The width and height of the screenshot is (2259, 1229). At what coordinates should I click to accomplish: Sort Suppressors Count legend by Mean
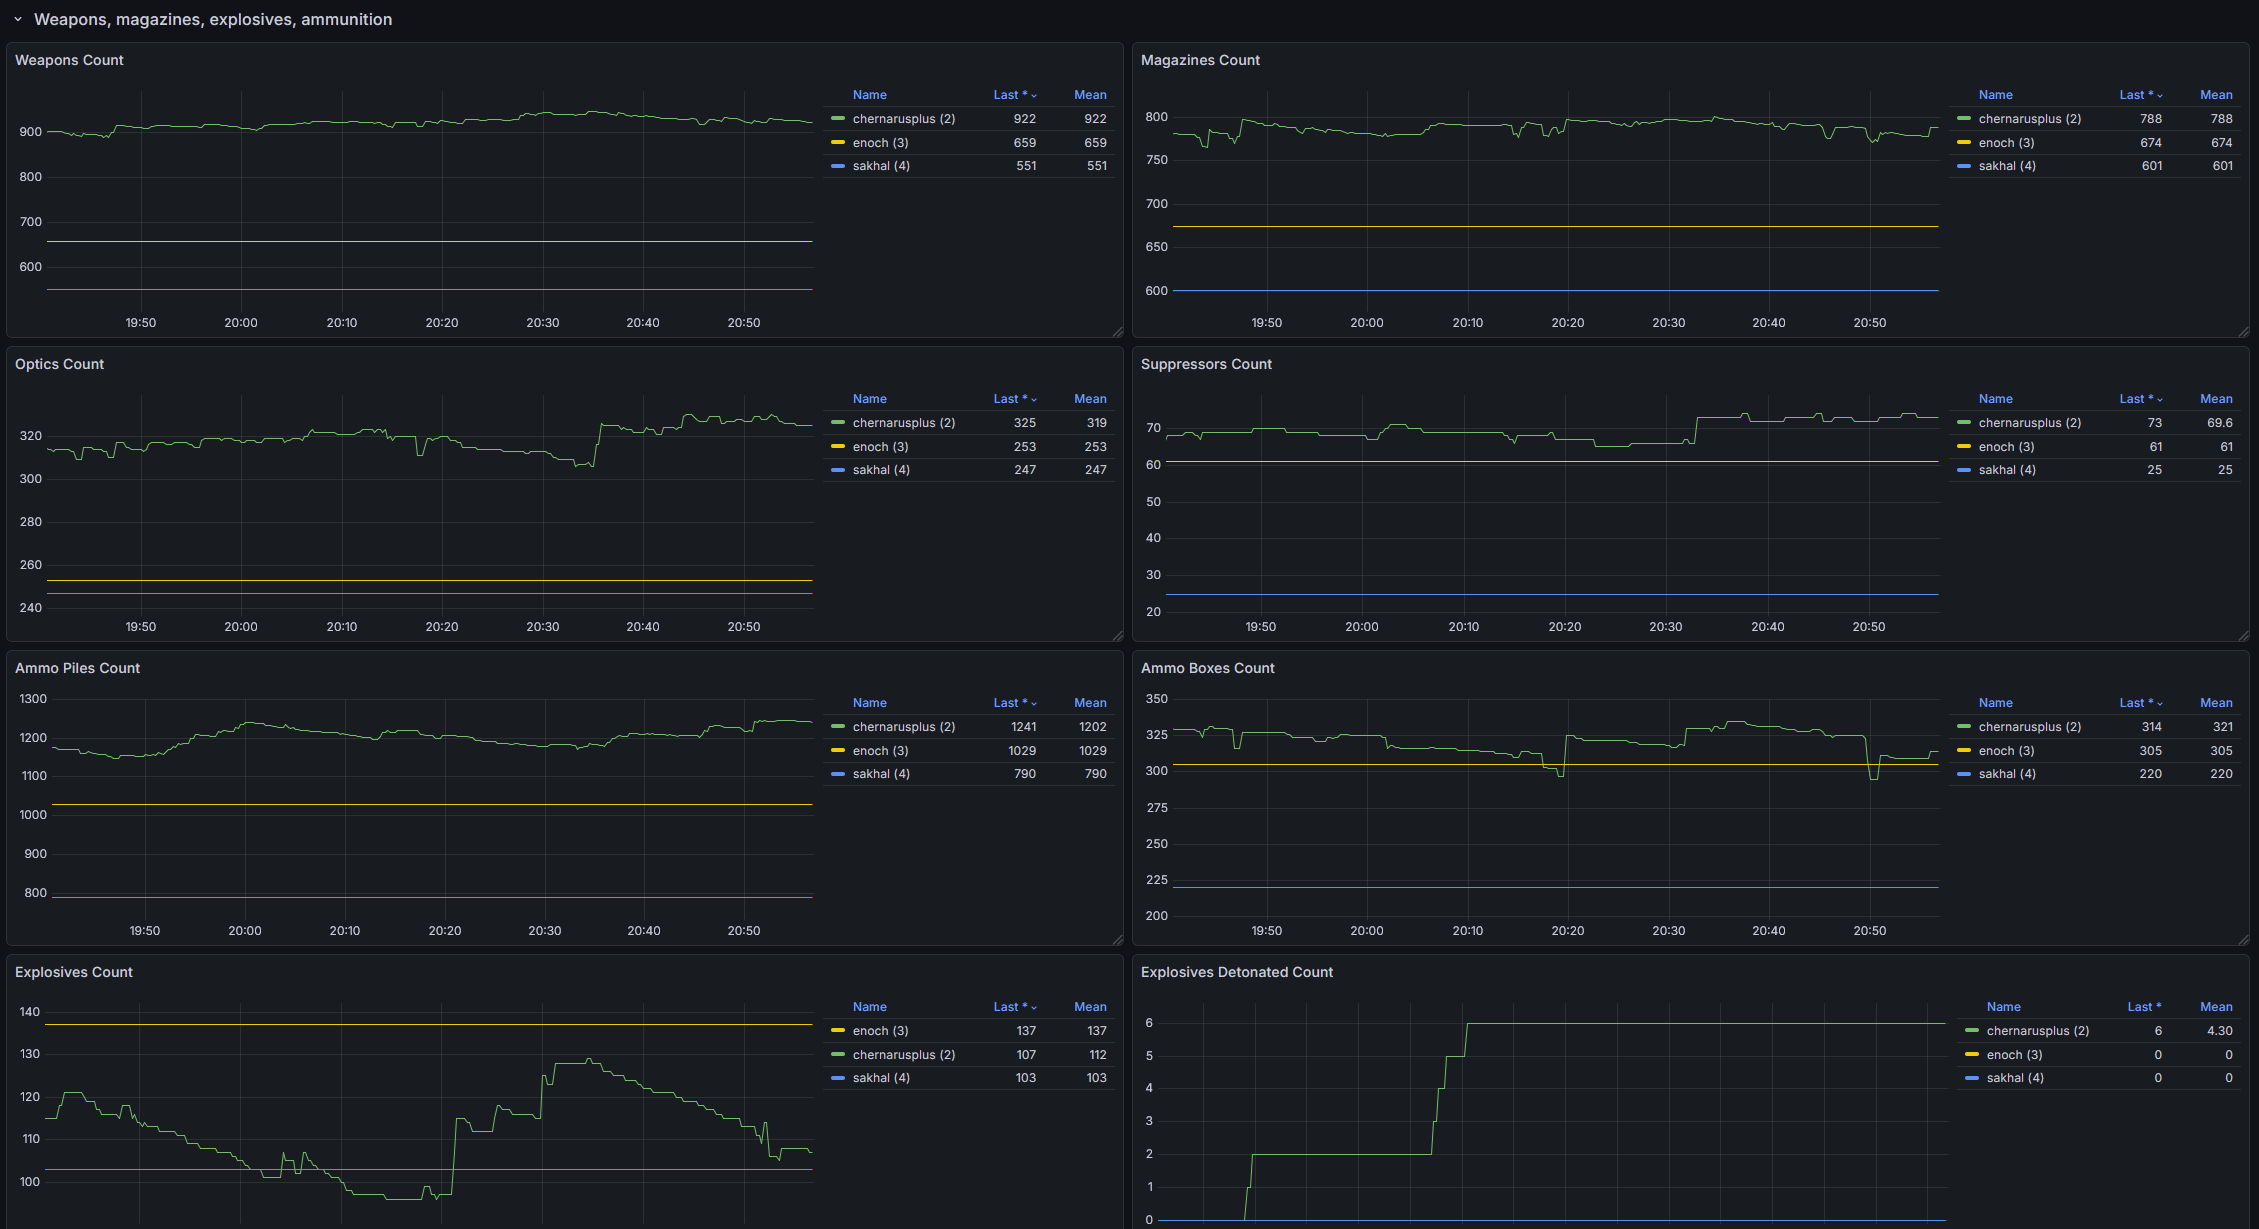pos(2215,399)
